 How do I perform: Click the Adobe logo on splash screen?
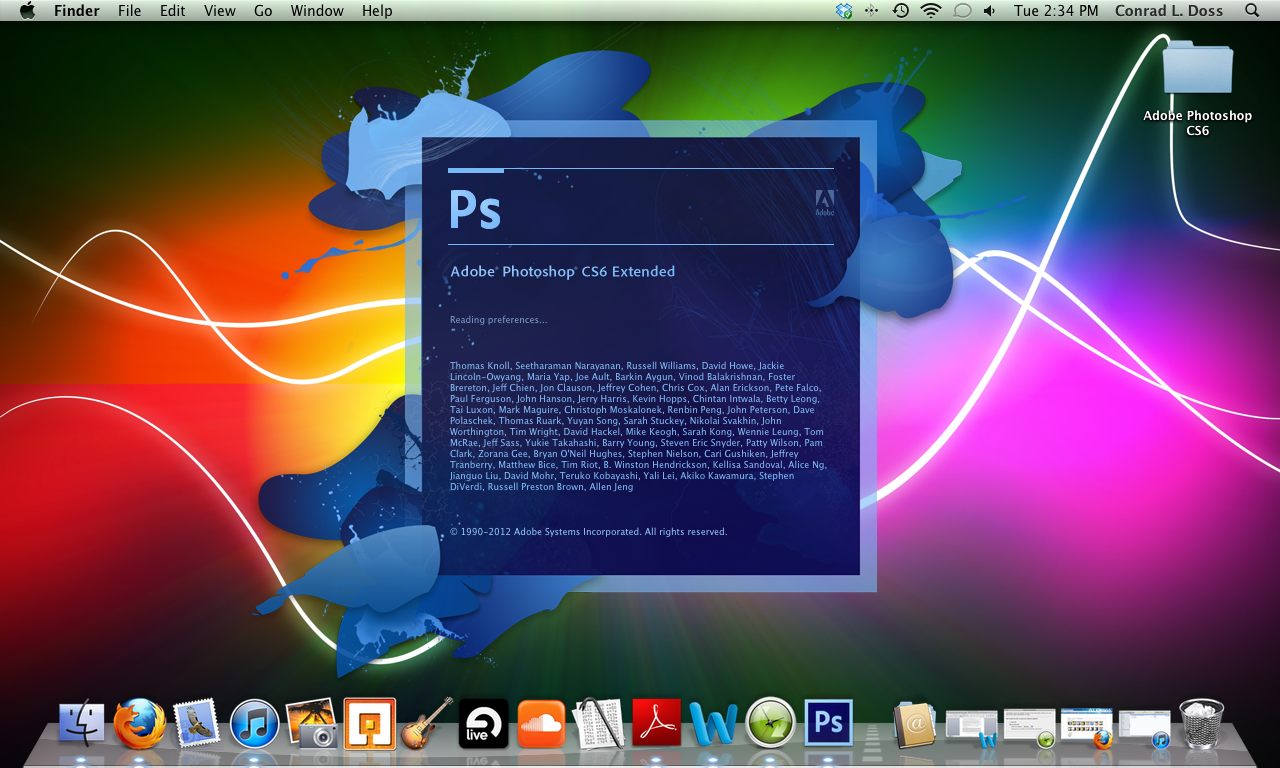point(825,202)
